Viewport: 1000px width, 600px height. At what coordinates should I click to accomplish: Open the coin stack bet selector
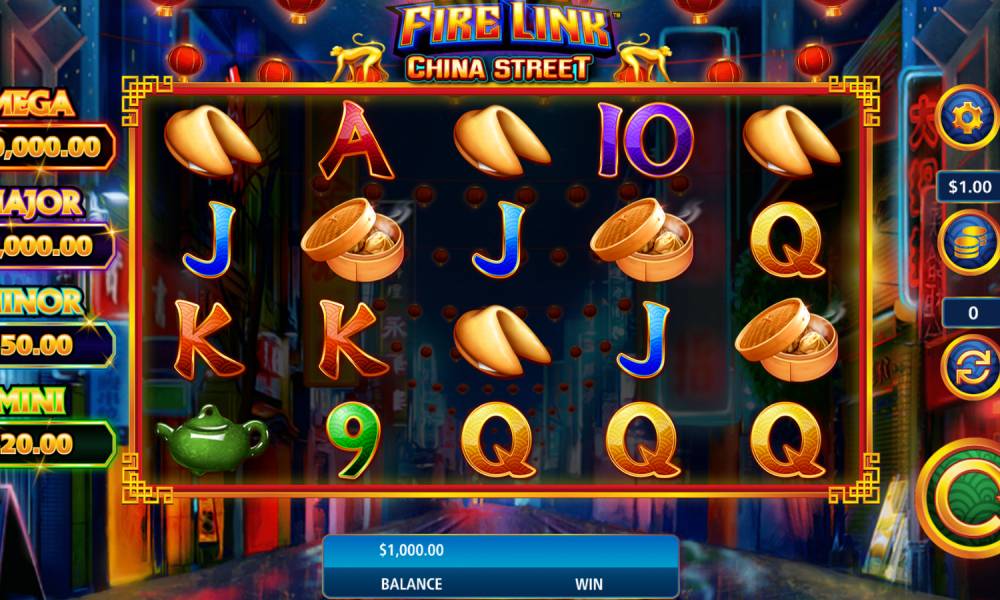(x=970, y=244)
